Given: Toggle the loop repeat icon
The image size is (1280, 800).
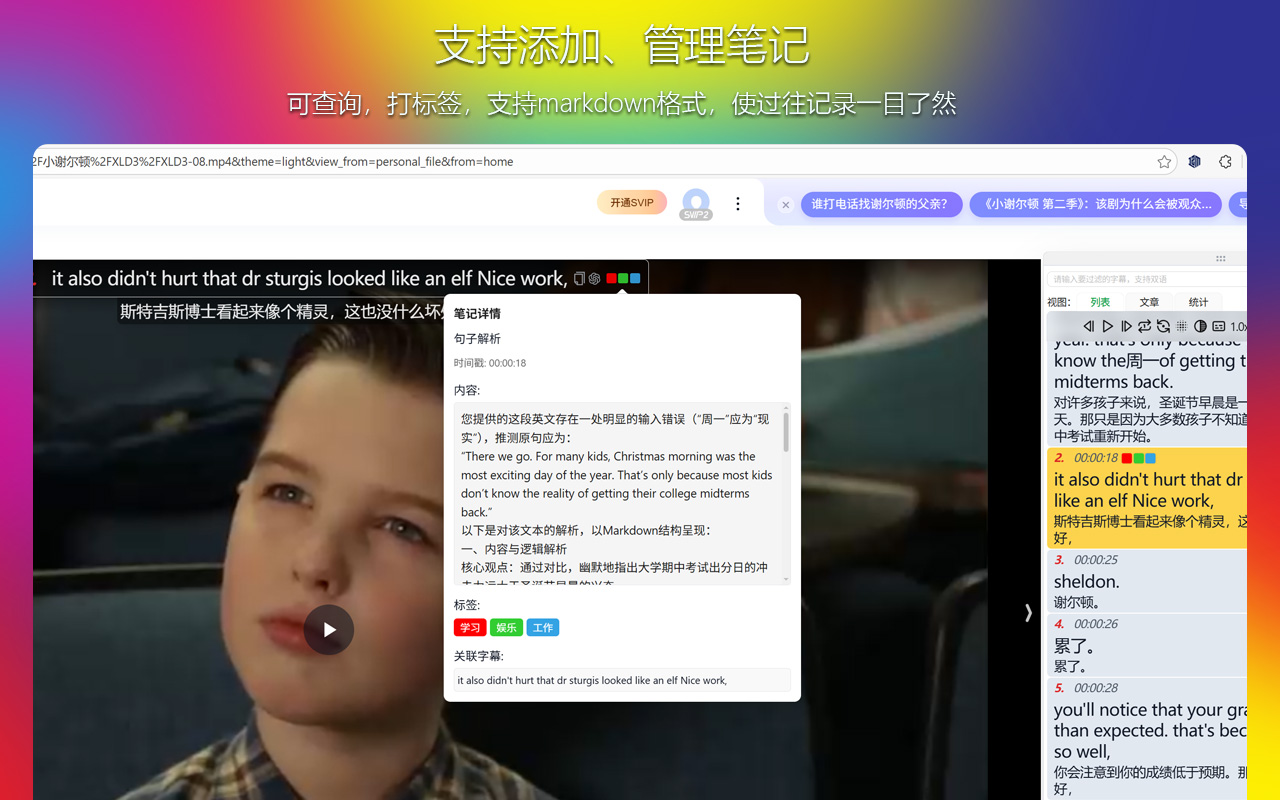Looking at the screenshot, I should pos(1144,326).
